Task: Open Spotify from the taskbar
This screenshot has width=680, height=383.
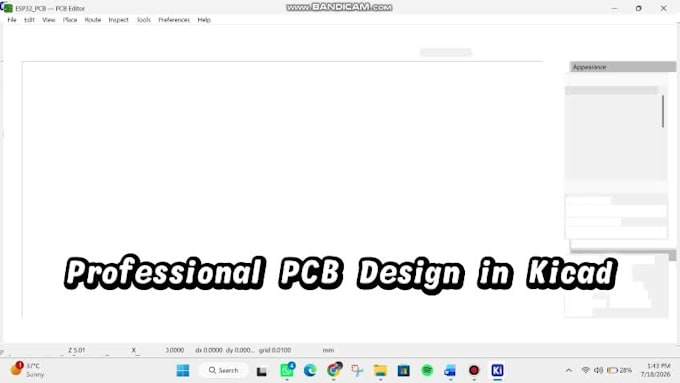Action: [x=427, y=370]
